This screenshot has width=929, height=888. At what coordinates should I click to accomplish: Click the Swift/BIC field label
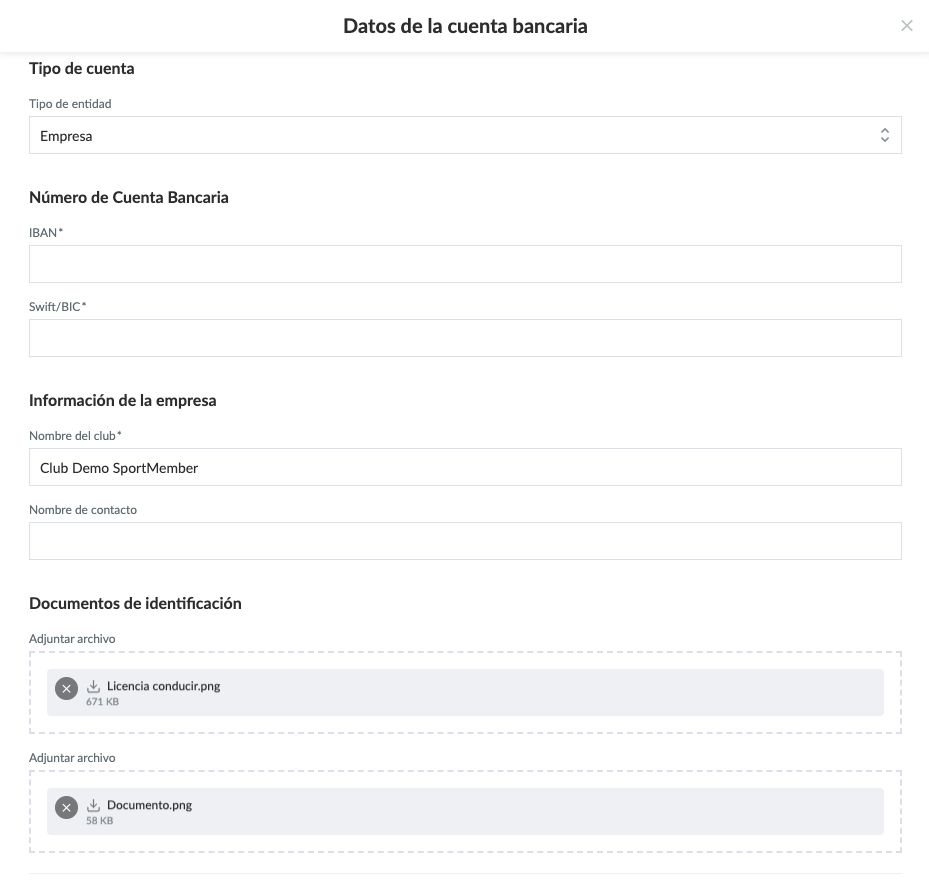point(57,307)
